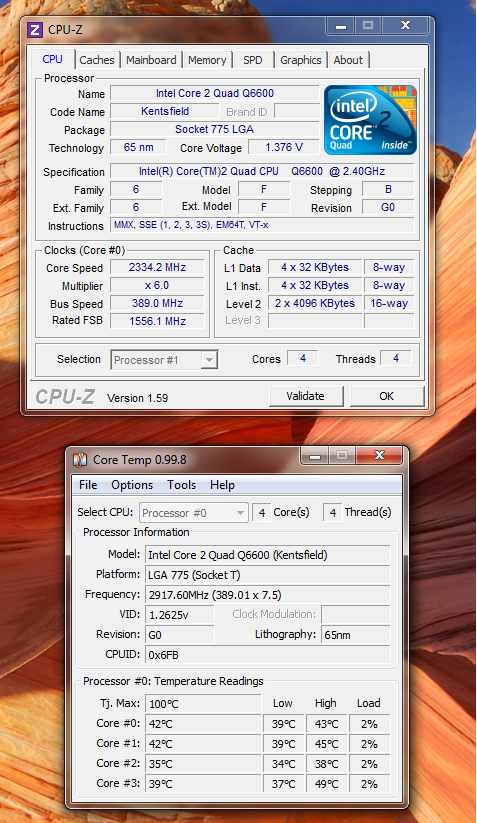Click the Stepping value B
This screenshot has height=823, width=477.
coord(388,189)
